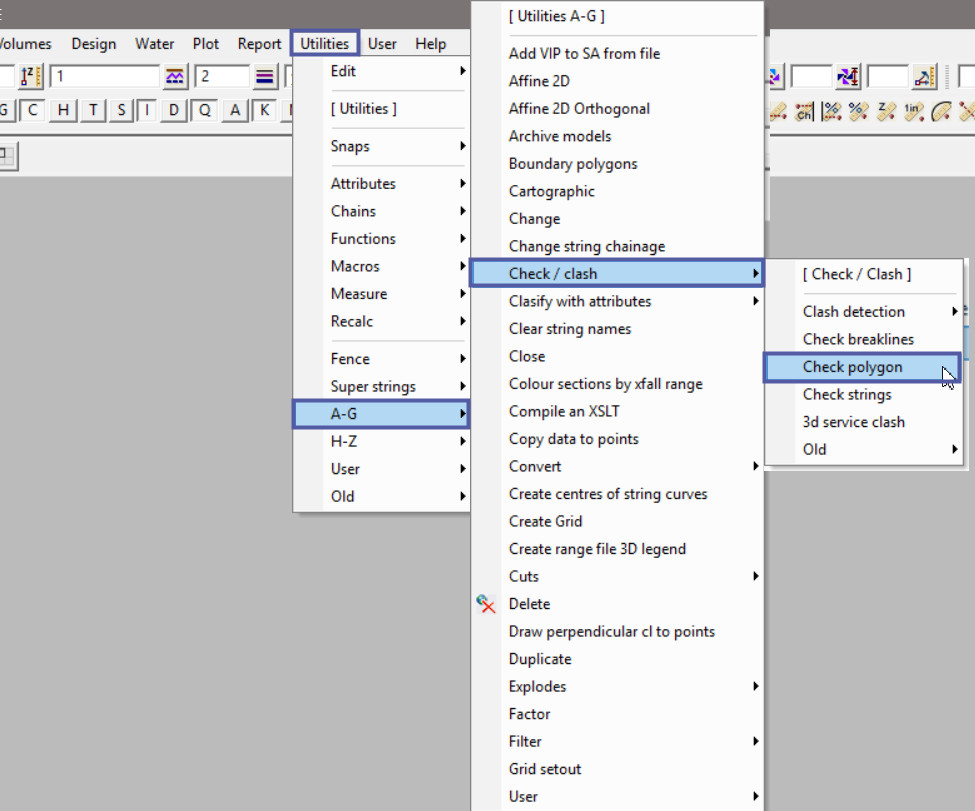Viewport: 975px width, 811px height.
Task: Open the Design menu
Action: click(x=93, y=44)
